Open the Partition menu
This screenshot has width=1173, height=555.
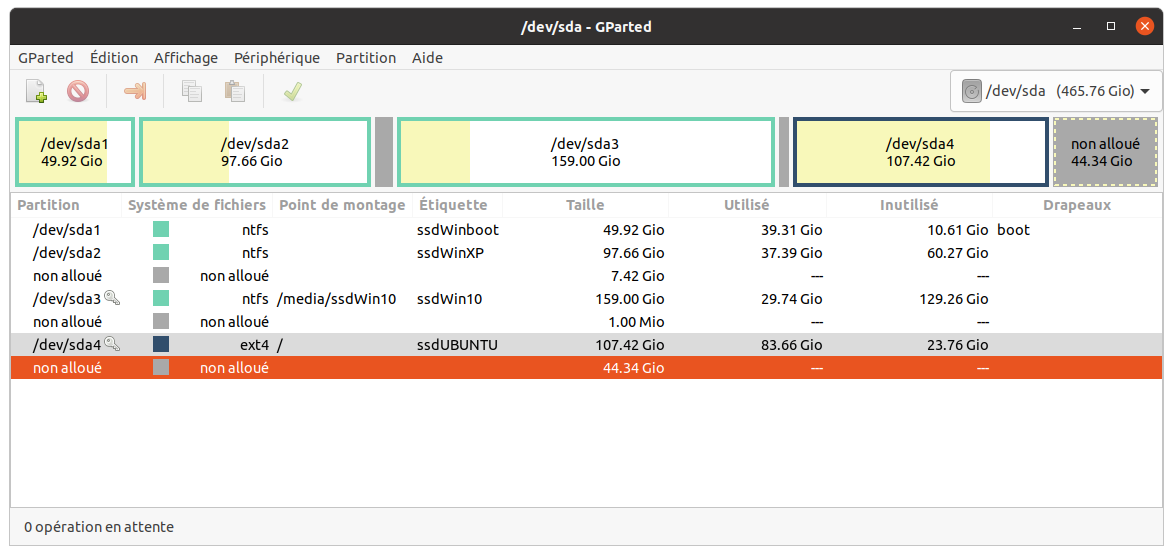[x=366, y=58]
